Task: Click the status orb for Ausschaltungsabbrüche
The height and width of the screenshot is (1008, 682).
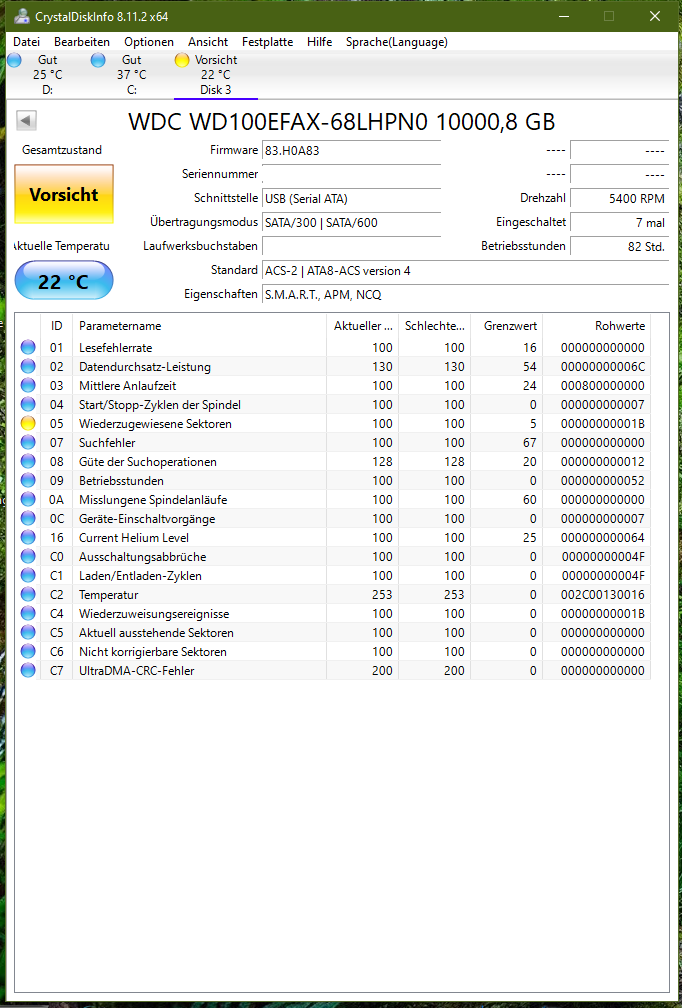Action: click(x=28, y=556)
